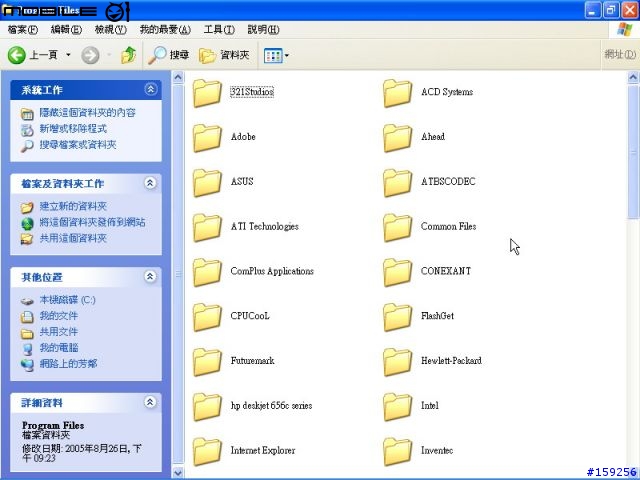The image size is (640, 480).
Task: Open 我的電腦 link
Action: pyautogui.click(x=58, y=347)
